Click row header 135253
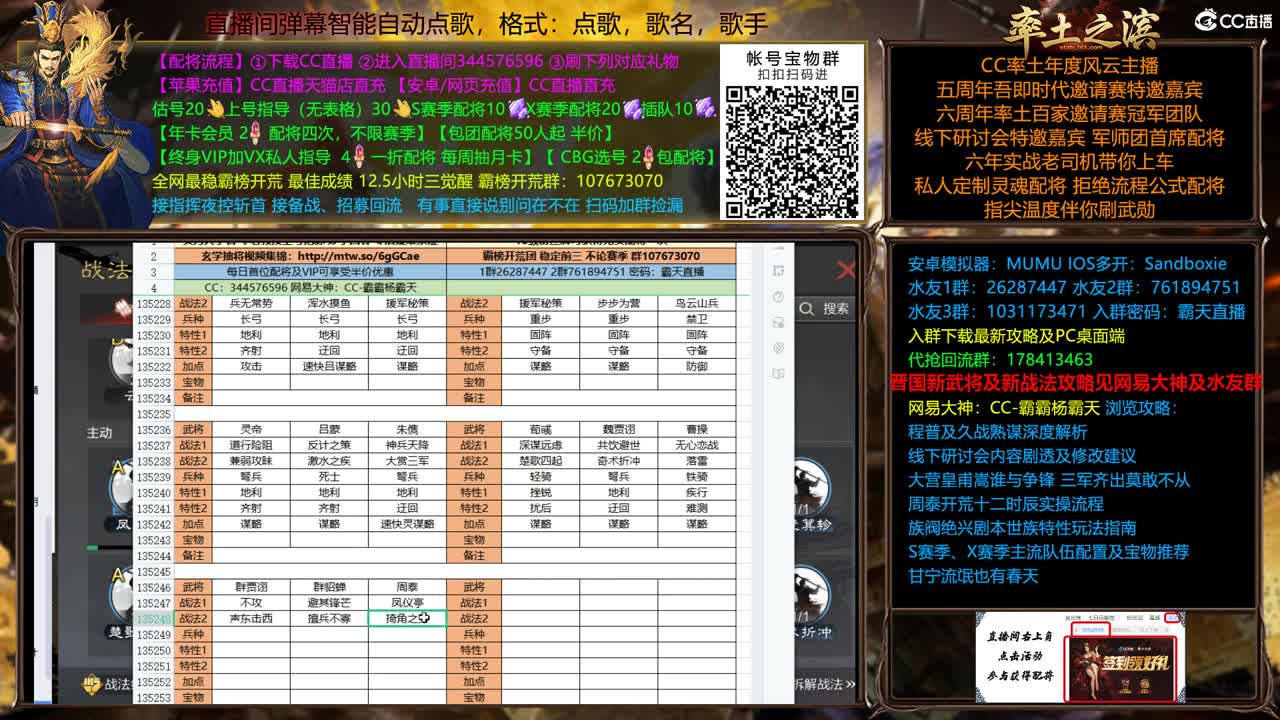Screen dimensions: 1280x720 tap(153, 698)
